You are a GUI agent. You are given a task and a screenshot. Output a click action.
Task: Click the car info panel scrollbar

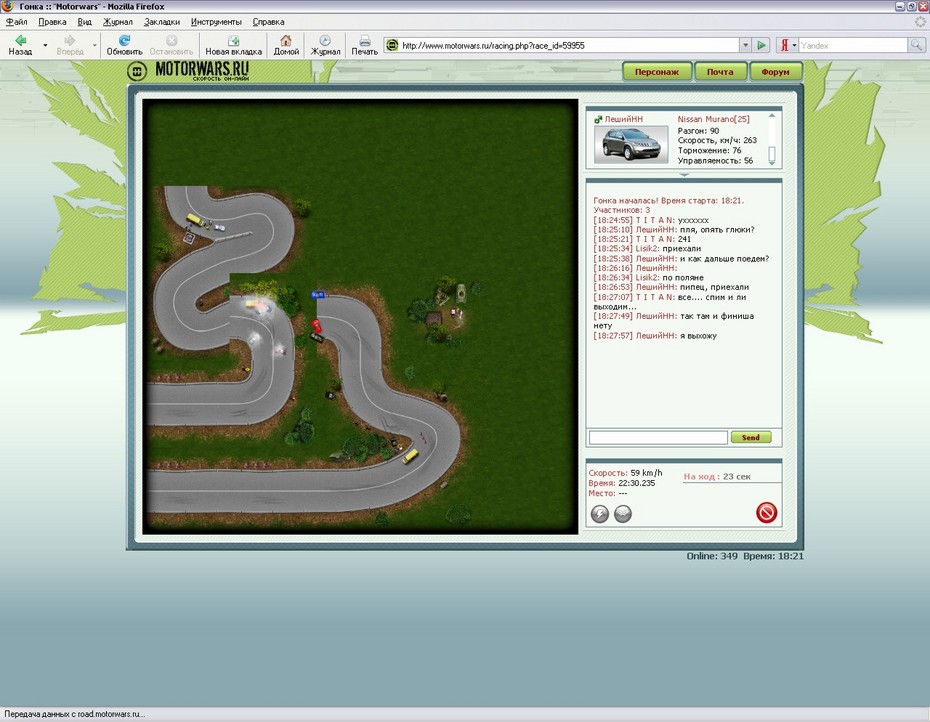tap(772, 138)
